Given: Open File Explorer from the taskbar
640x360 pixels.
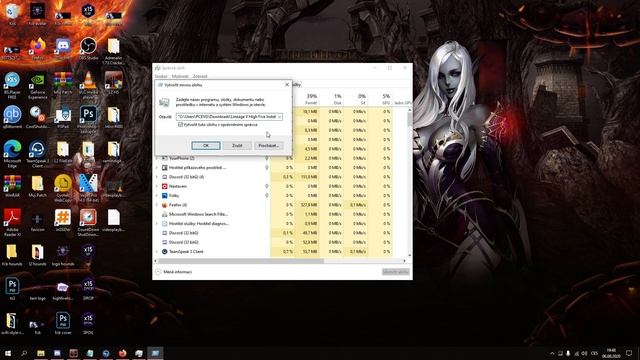Looking at the screenshot, I should tap(41, 353).
